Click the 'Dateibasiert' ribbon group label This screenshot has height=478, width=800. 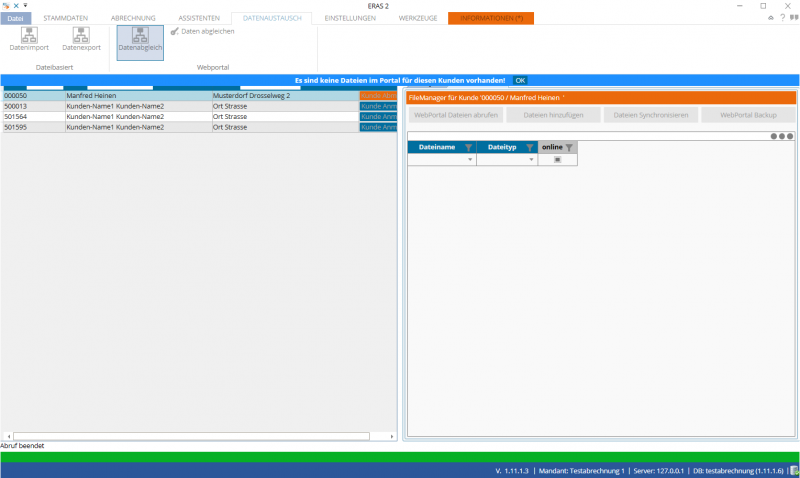55,67
